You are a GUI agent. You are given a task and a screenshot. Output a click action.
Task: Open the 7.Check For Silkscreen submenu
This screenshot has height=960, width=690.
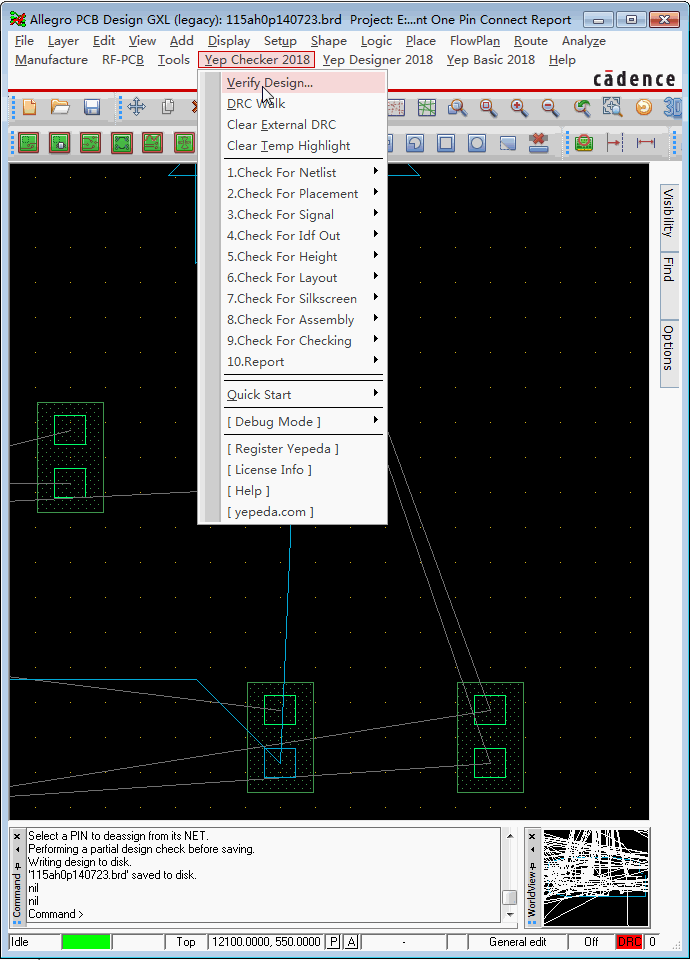[x=303, y=299]
